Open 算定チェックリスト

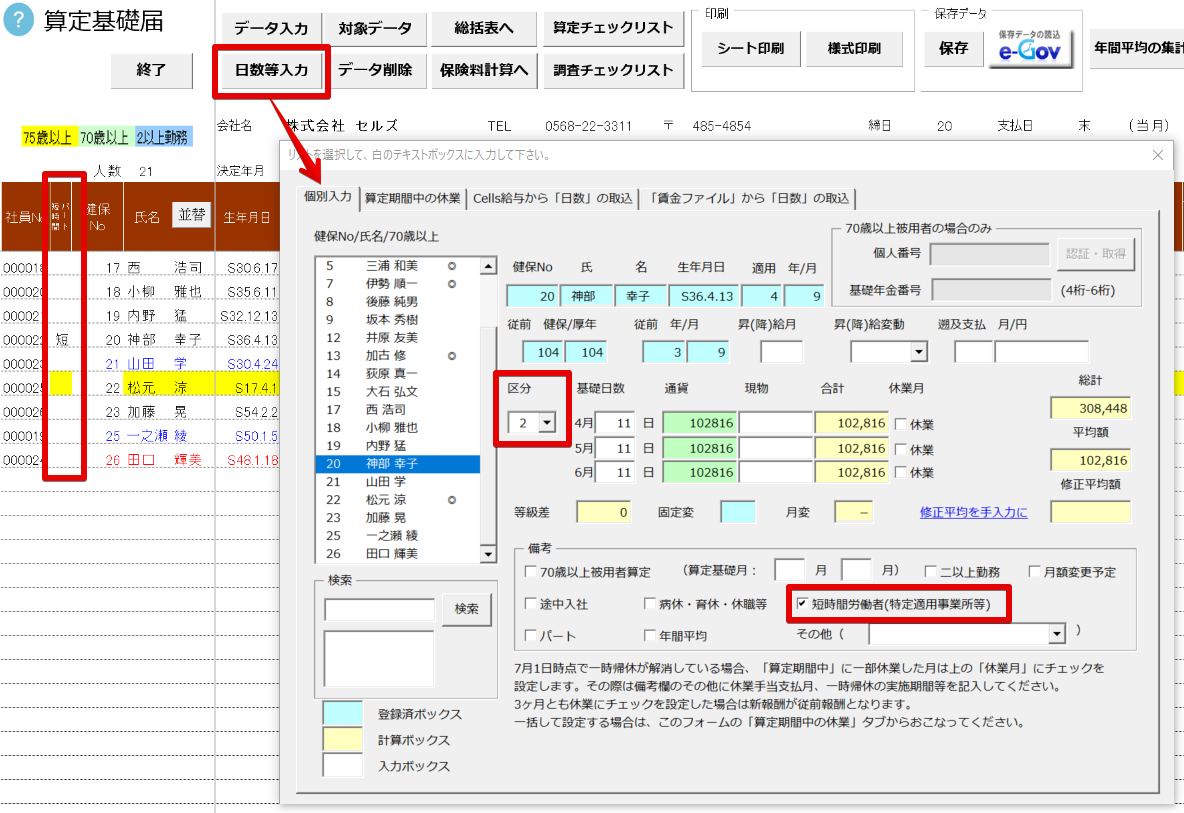point(613,29)
